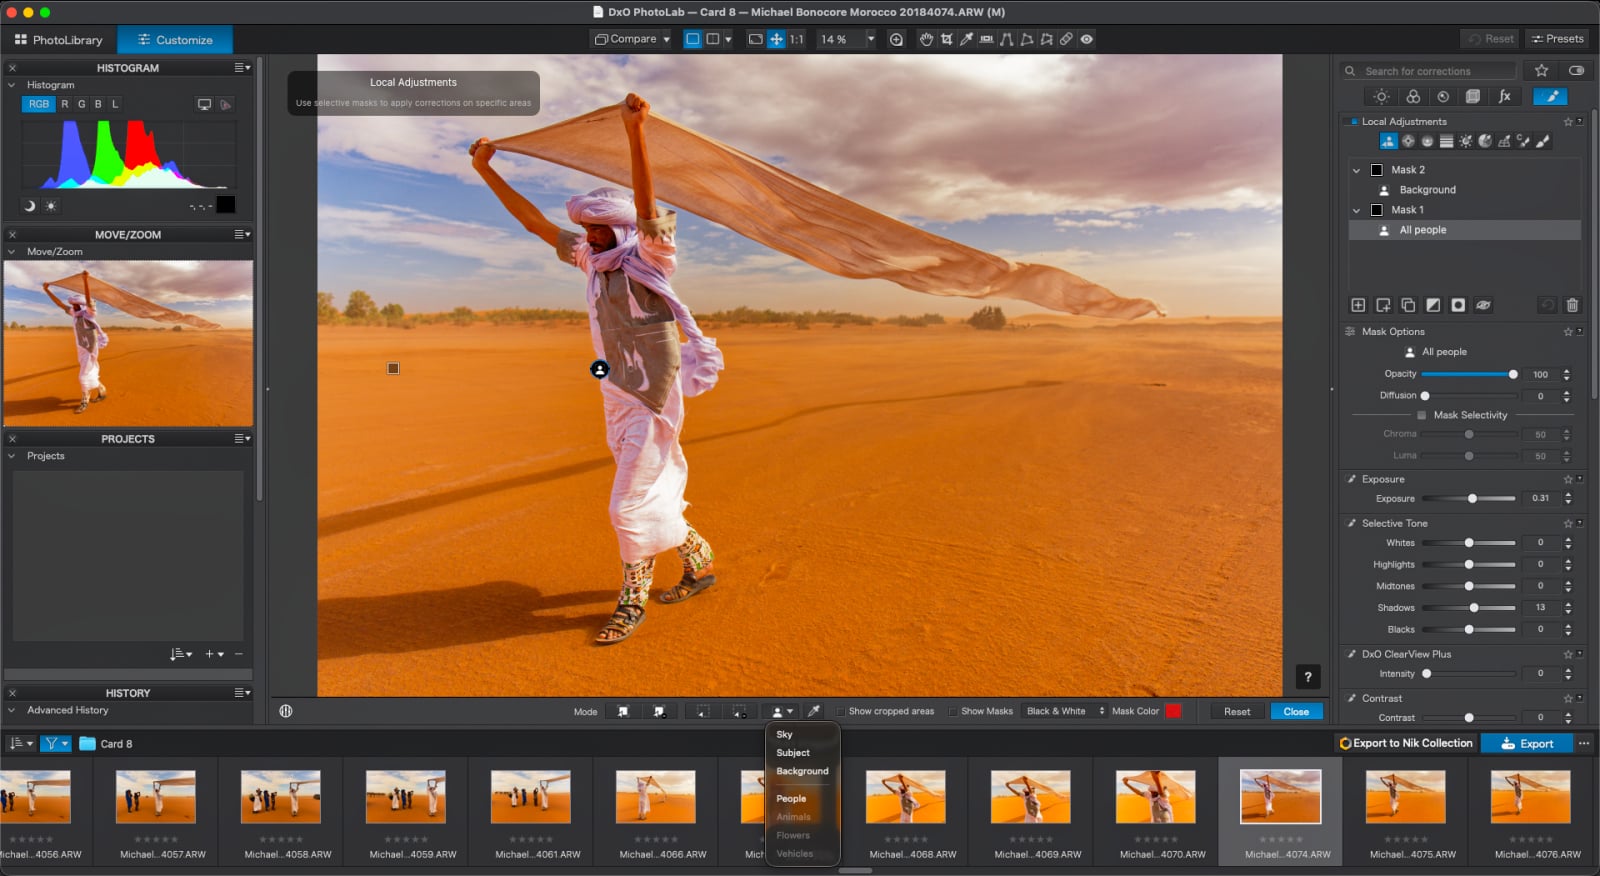Enable Mask Selectivity checkbox

click(1421, 415)
